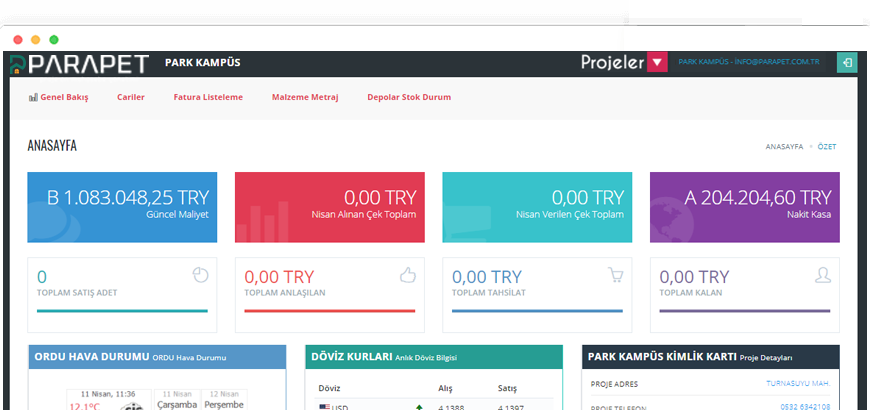Viewport: 870px width, 410px height.
Task: Click the ÖZET breadcrumb link
Action: (x=827, y=147)
